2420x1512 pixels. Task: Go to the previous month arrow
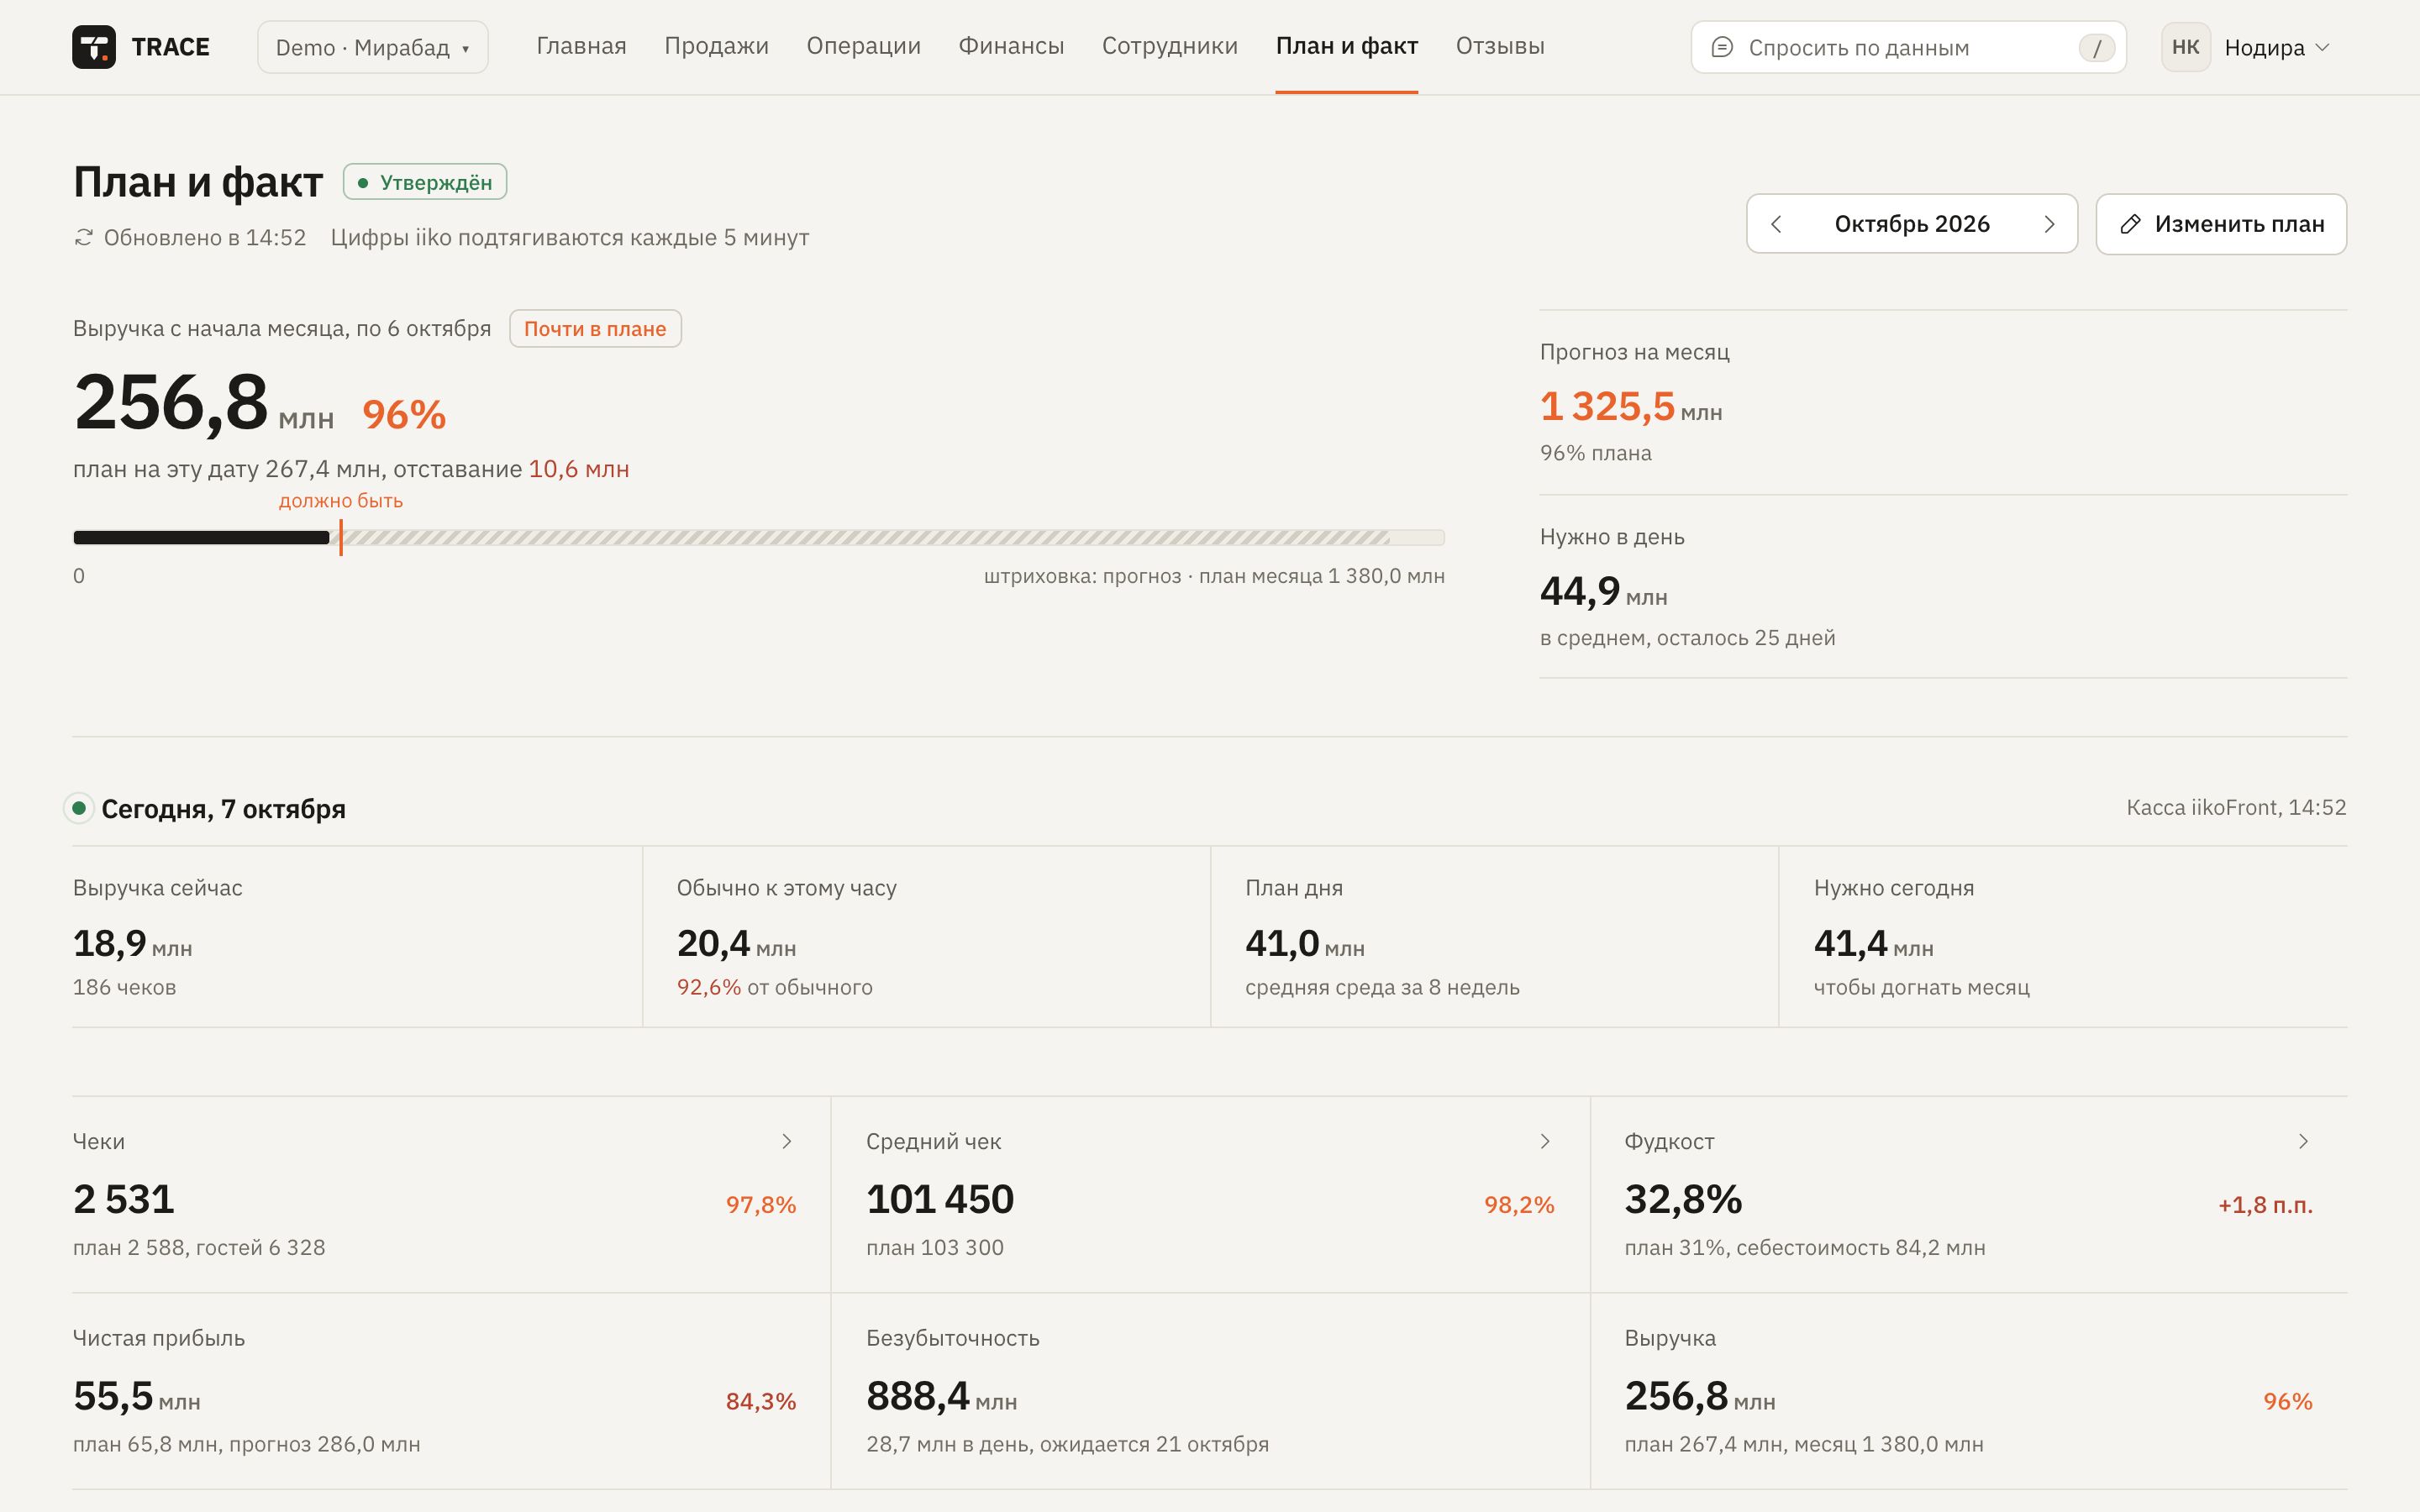[1777, 224]
